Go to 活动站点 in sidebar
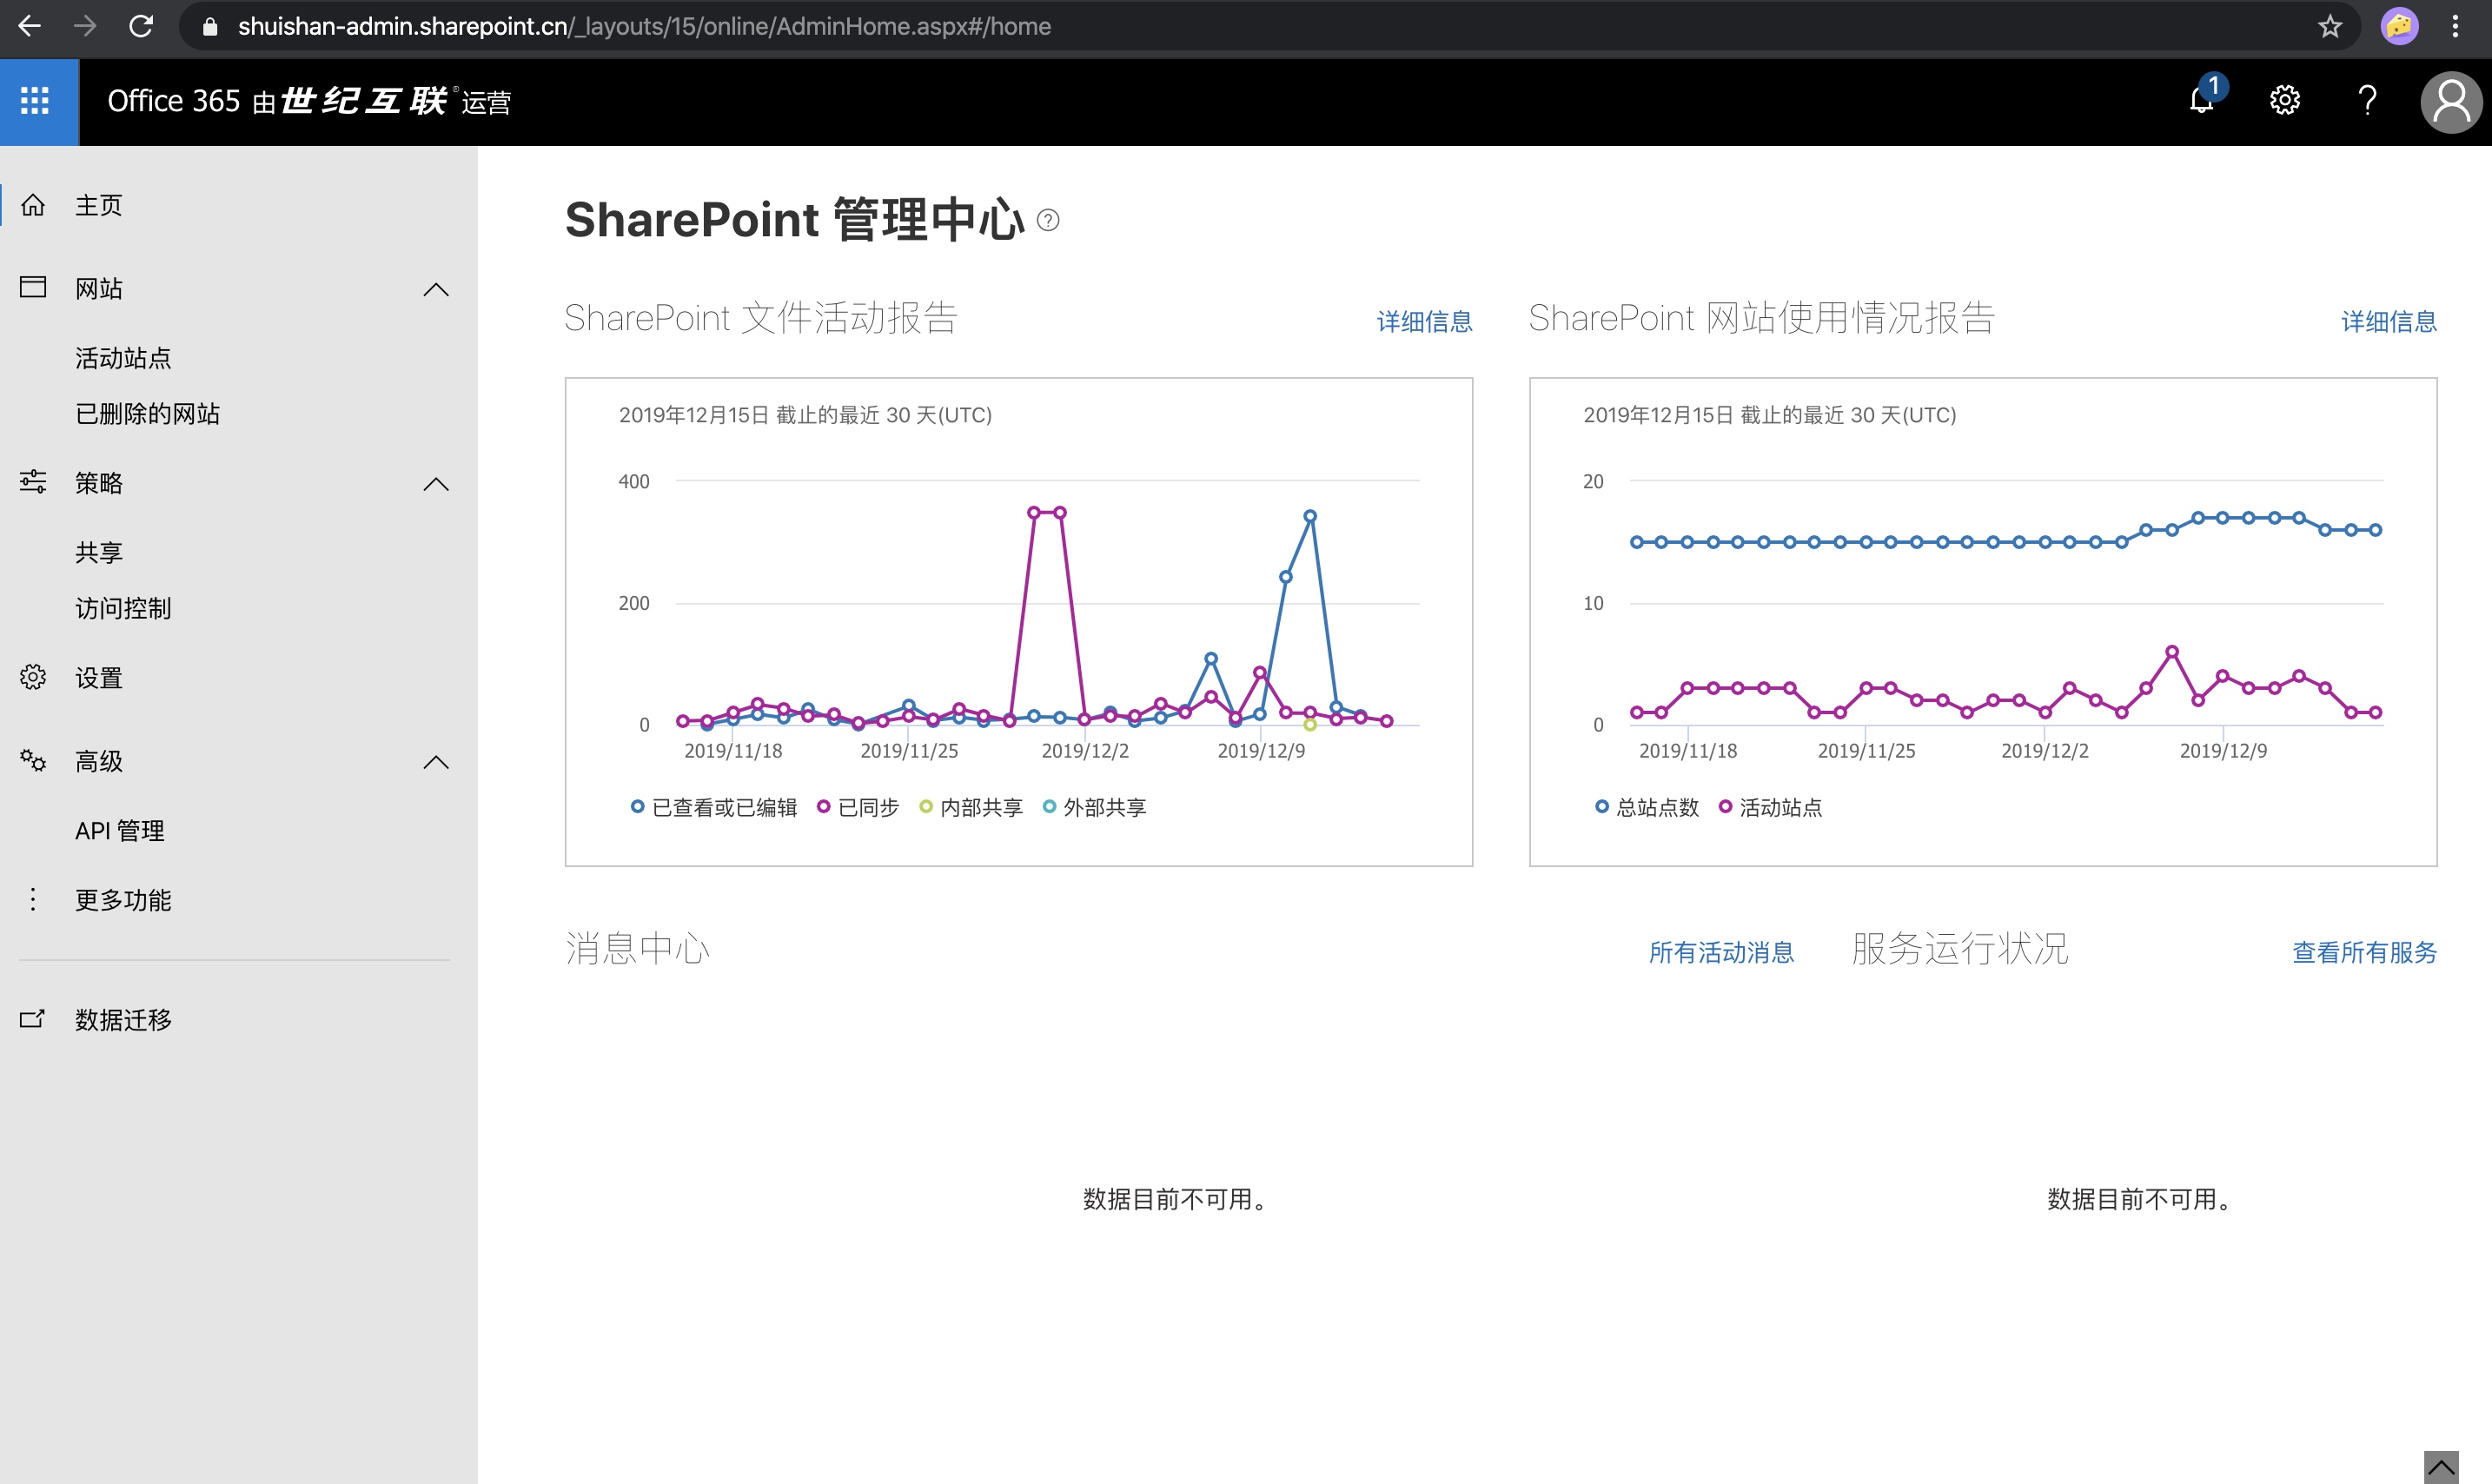Image resolution: width=2492 pixels, height=1484 pixels. (123, 358)
